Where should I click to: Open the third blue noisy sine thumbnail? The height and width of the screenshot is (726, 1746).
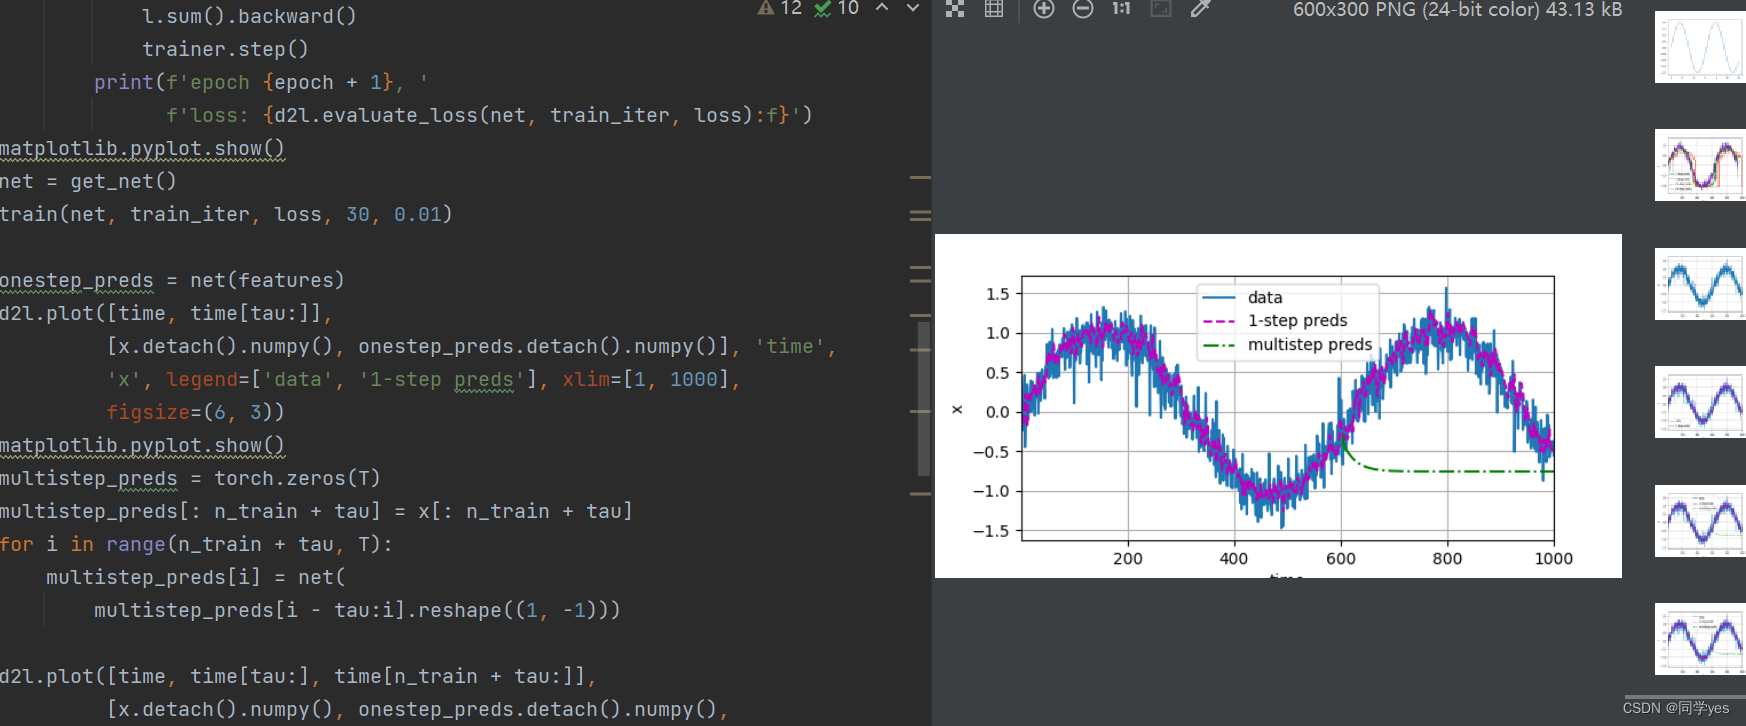[1700, 284]
